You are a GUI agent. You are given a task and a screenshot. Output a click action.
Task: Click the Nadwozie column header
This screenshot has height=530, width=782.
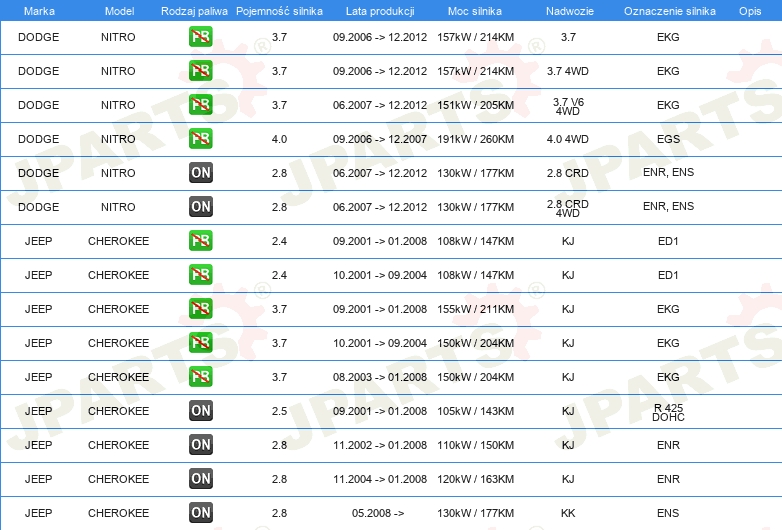[x=570, y=11]
